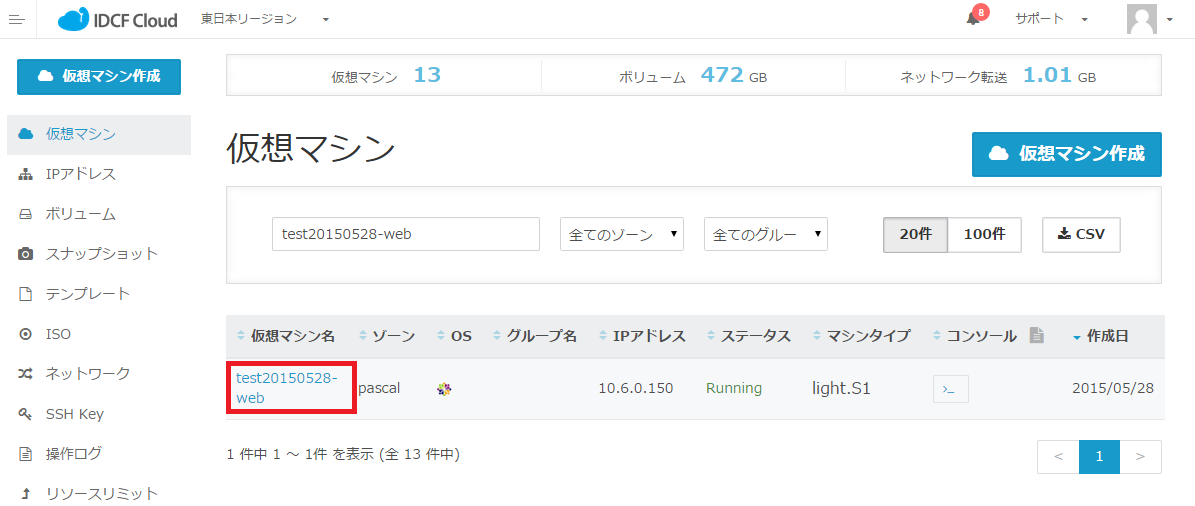Show 20件 results per page
This screenshot has height=506, width=1195.
click(915, 234)
